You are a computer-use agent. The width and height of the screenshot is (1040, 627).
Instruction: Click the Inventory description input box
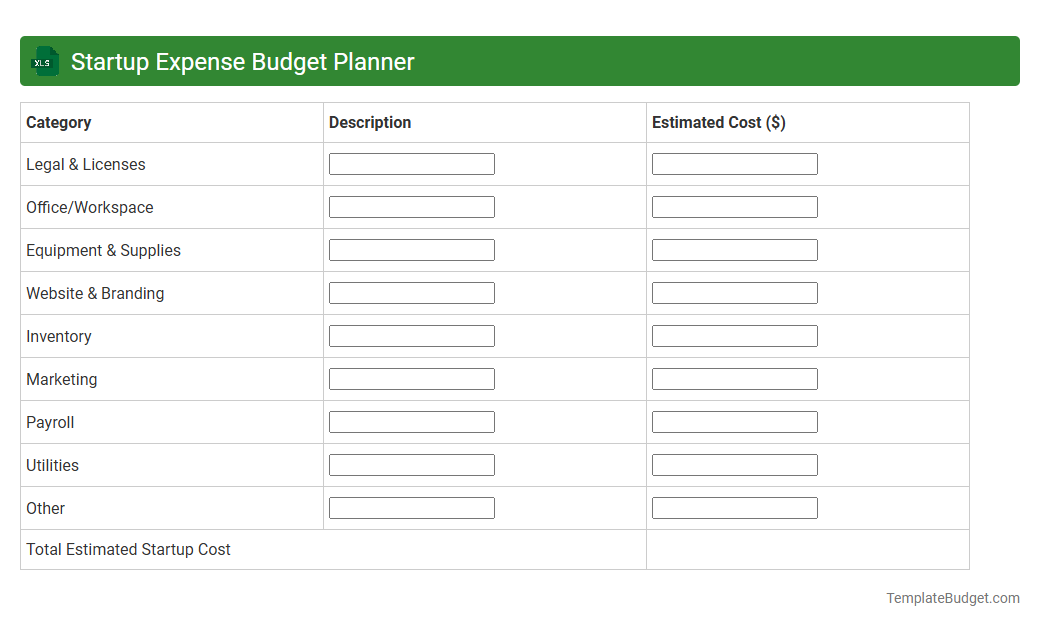tap(411, 335)
